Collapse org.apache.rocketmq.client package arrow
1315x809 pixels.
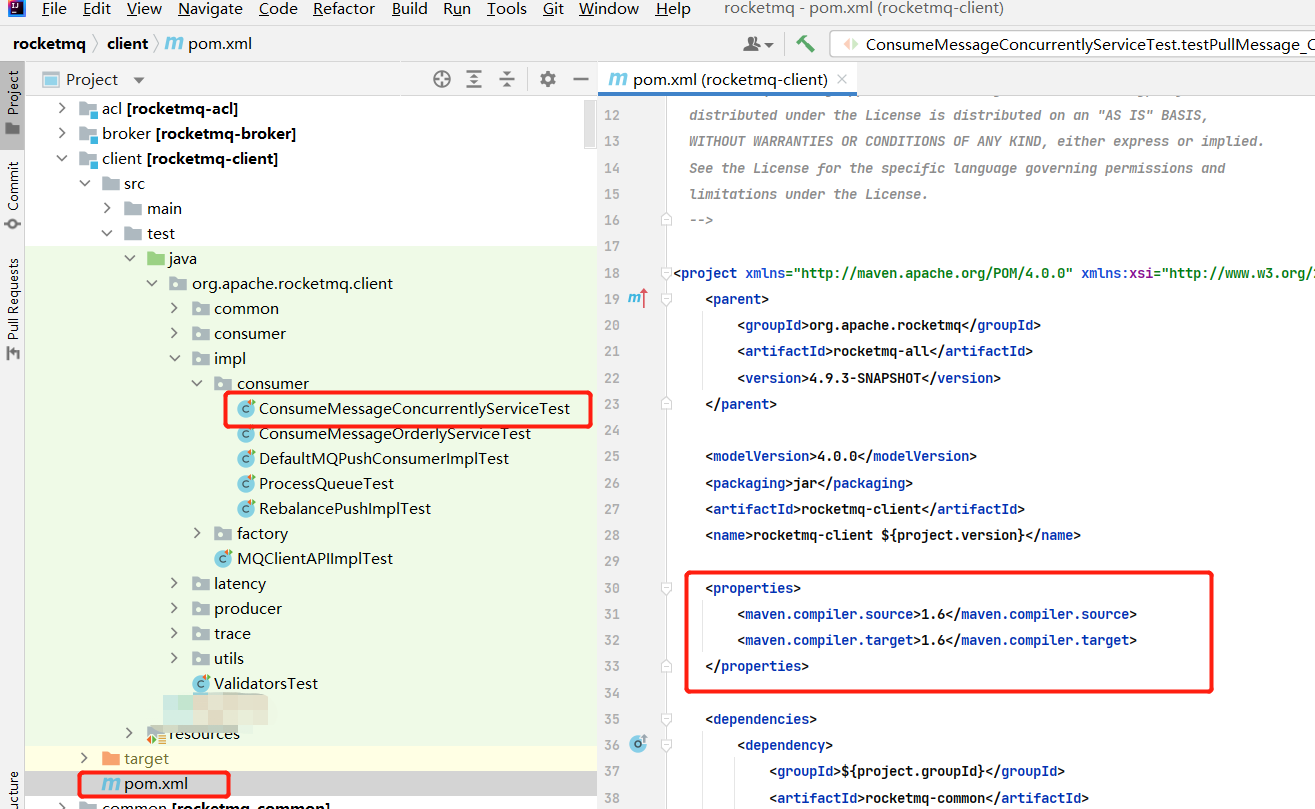point(152,283)
